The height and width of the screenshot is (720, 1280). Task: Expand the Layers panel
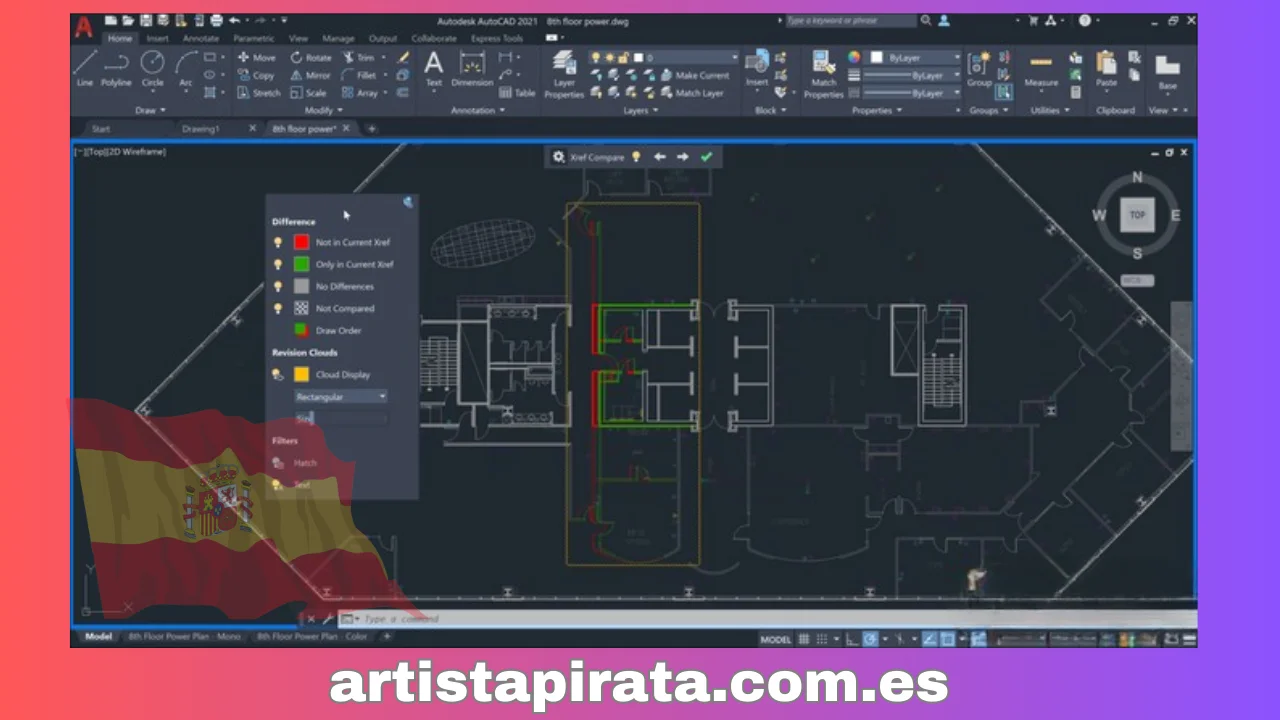click(x=641, y=111)
